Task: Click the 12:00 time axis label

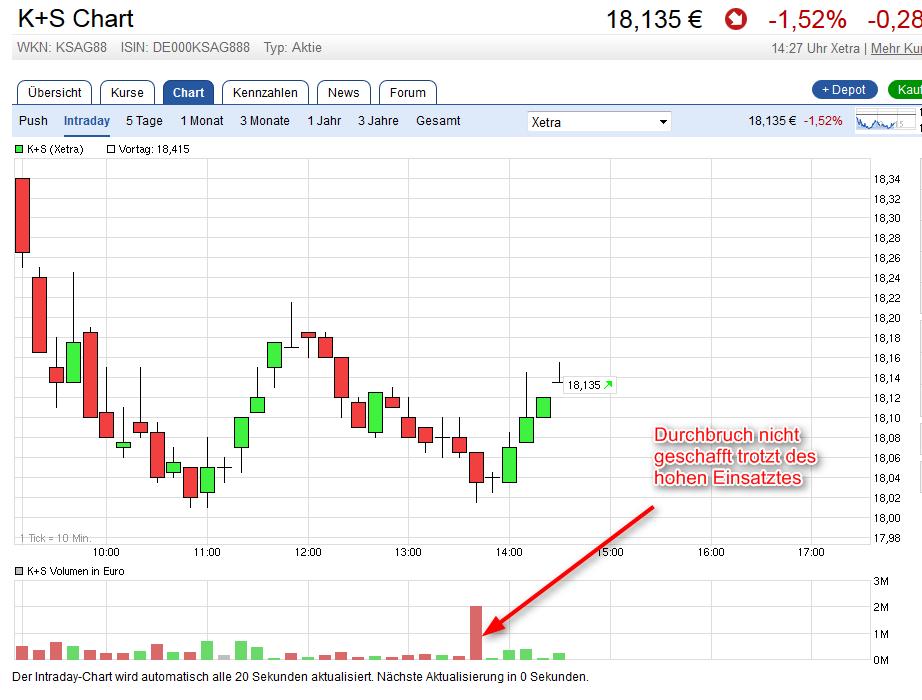Action: coord(308,552)
